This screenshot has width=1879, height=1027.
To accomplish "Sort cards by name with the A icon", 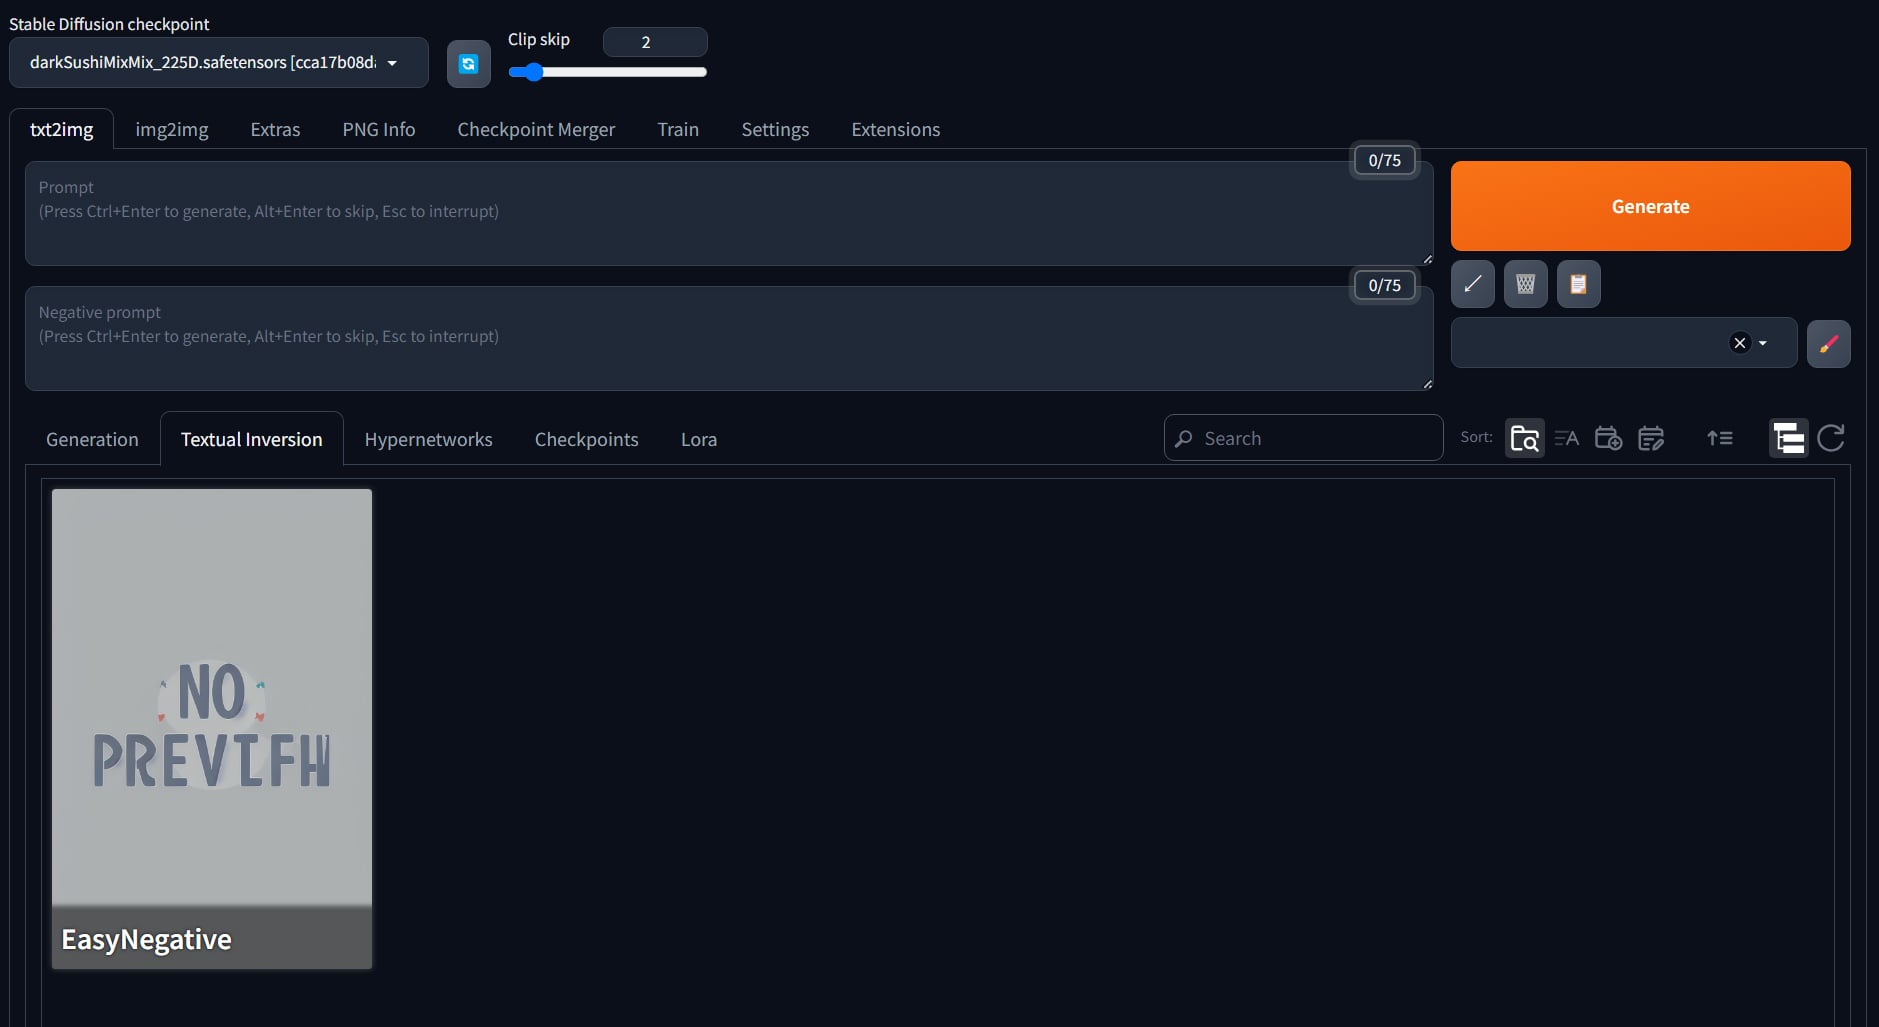I will pos(1566,438).
